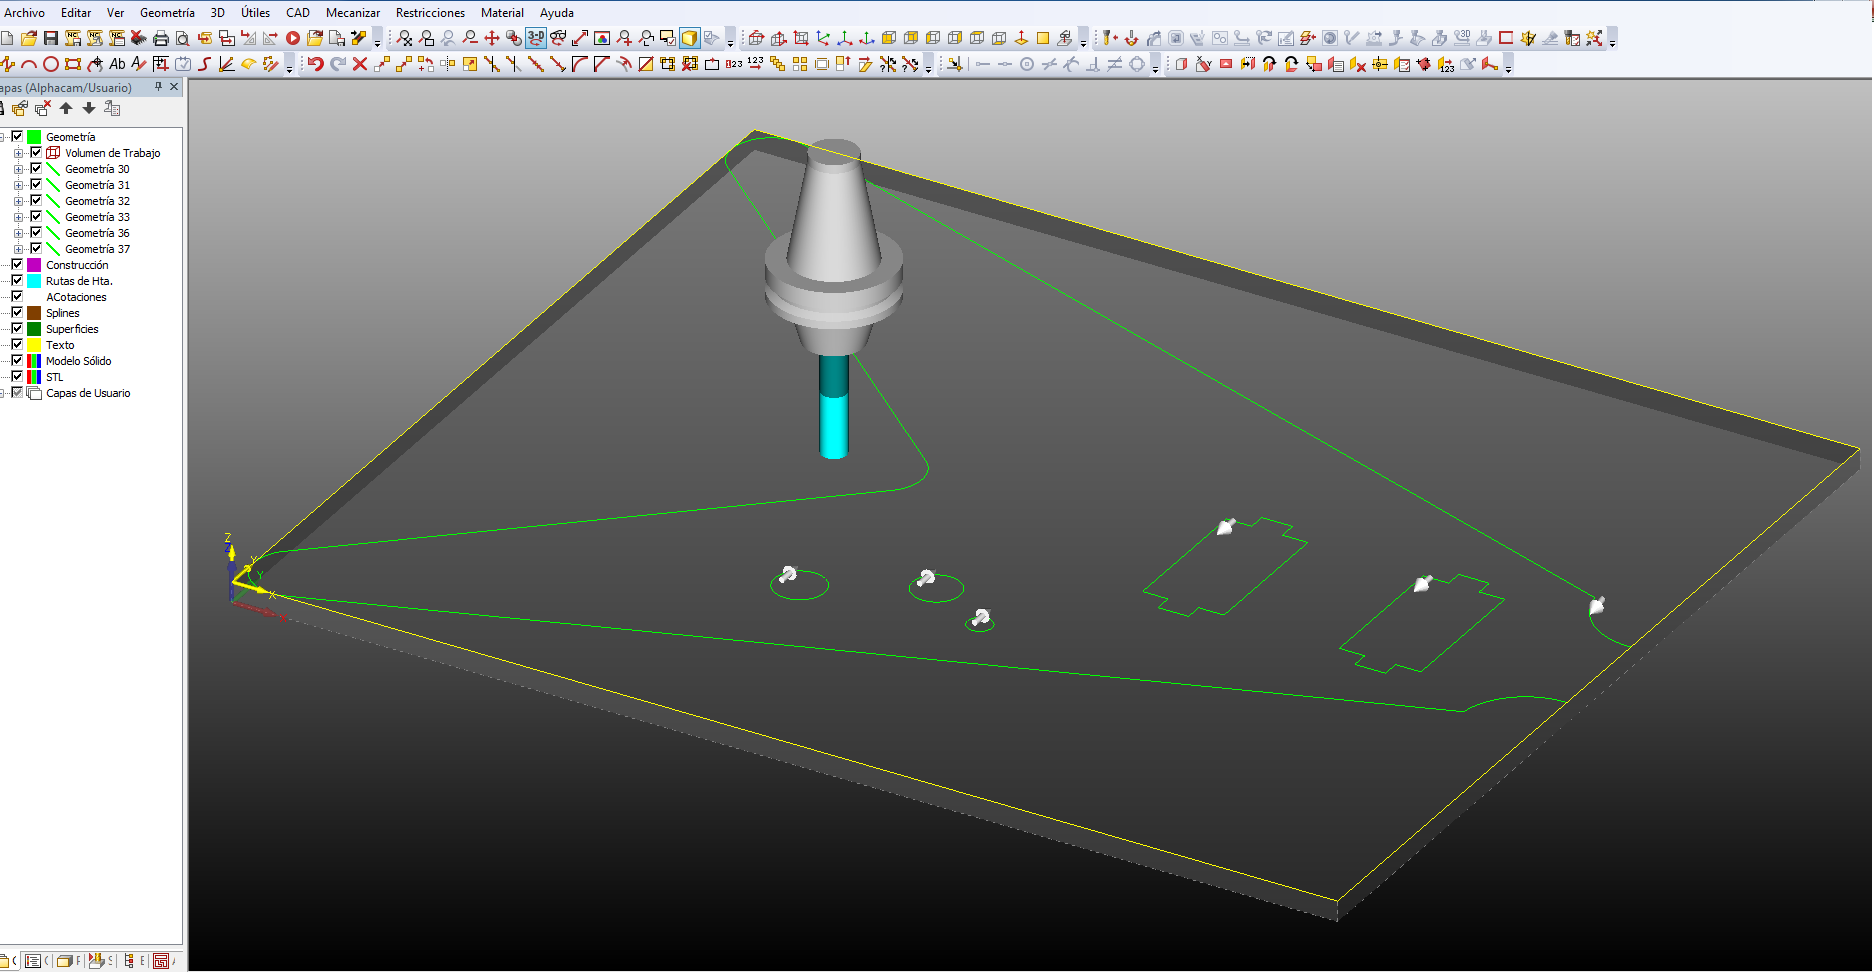This screenshot has width=1874, height=972.
Task: Pin the Capas panel
Action: point(158,87)
